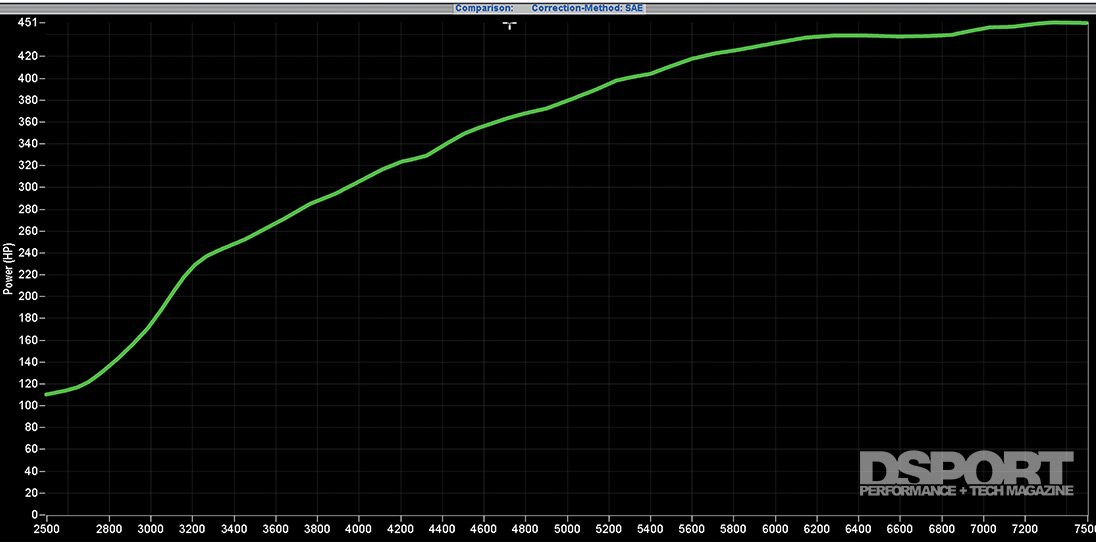The image size is (1096, 542).
Task: Click the 5000 RPM tick label
Action: coord(567,528)
